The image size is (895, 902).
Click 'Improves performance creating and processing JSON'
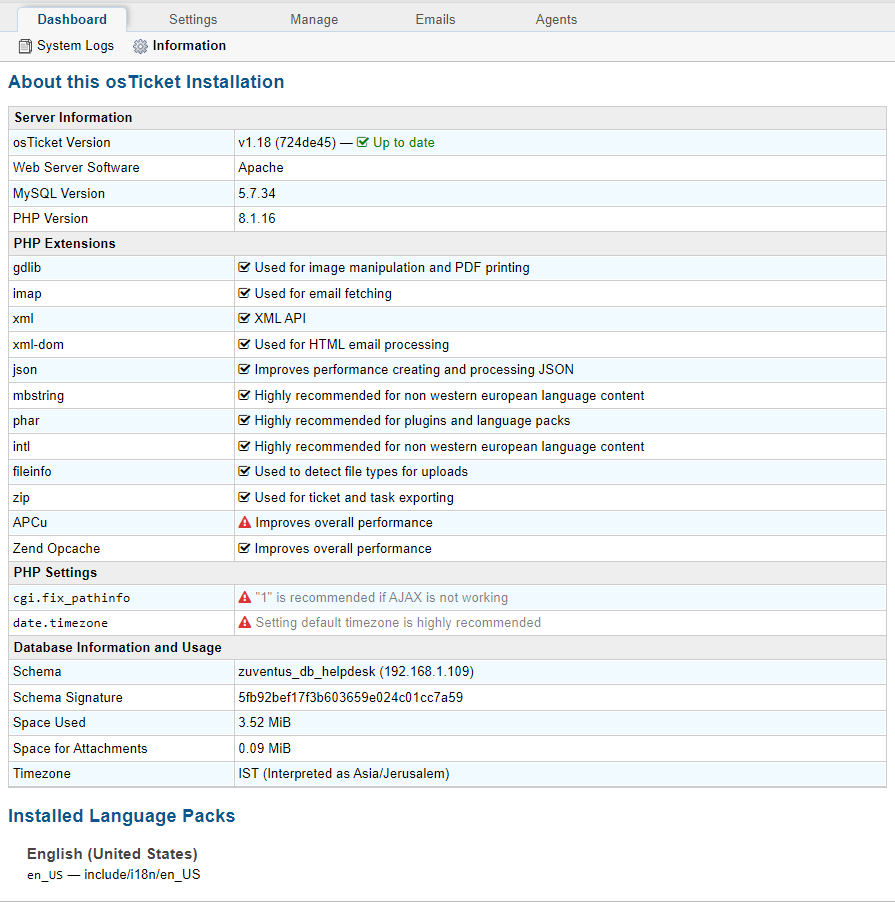coord(414,369)
